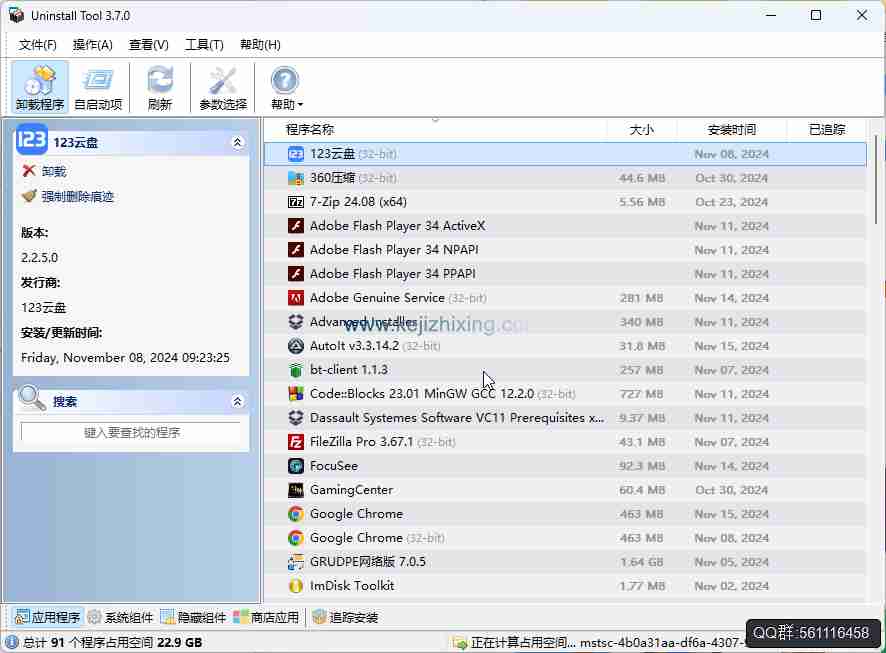Open the 工具(T) menu
886x653 pixels.
(204, 45)
